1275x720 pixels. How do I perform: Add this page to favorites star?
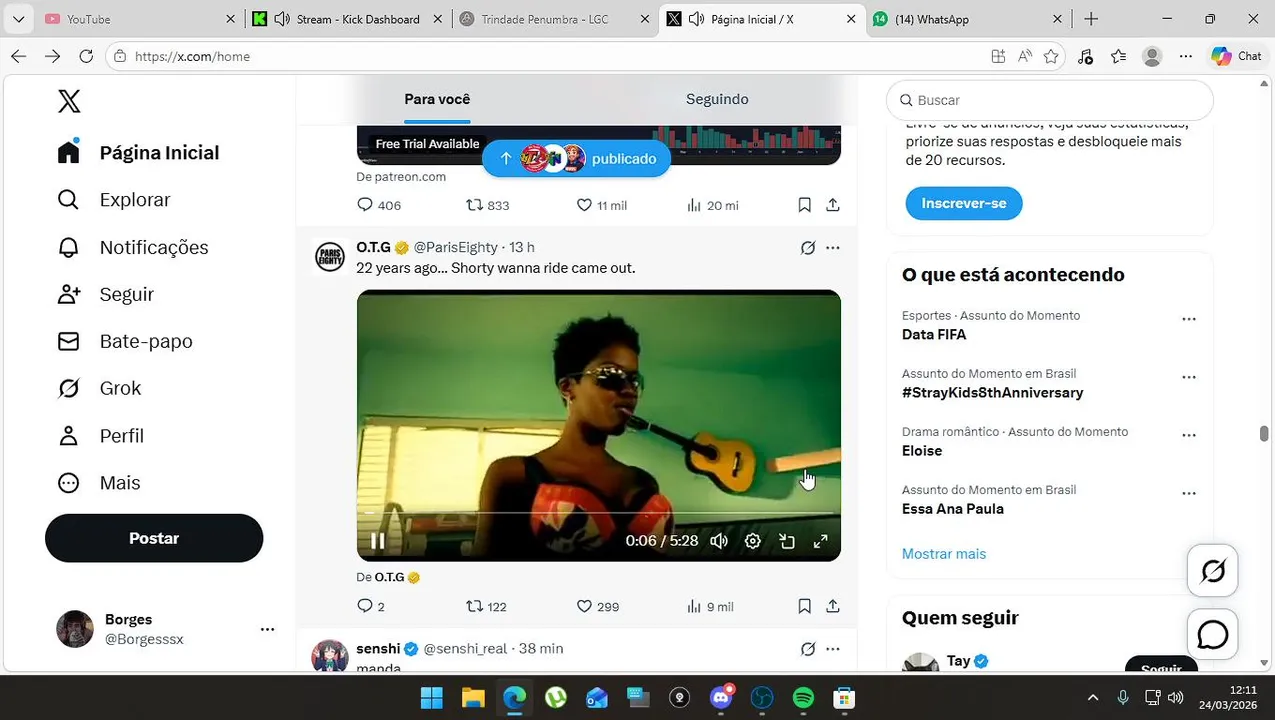1051,56
